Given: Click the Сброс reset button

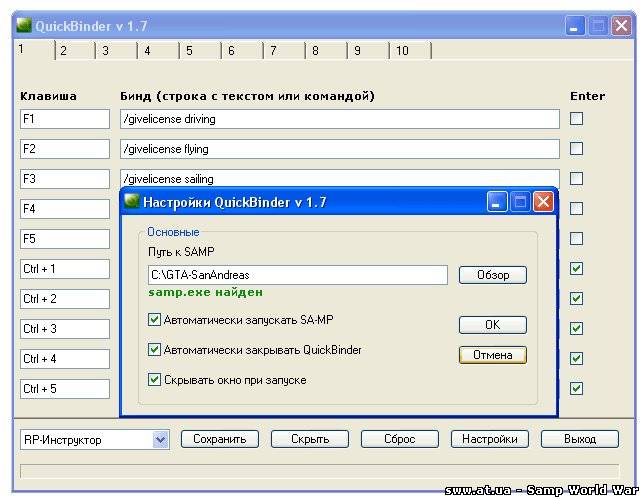Looking at the screenshot, I should tap(400, 439).
